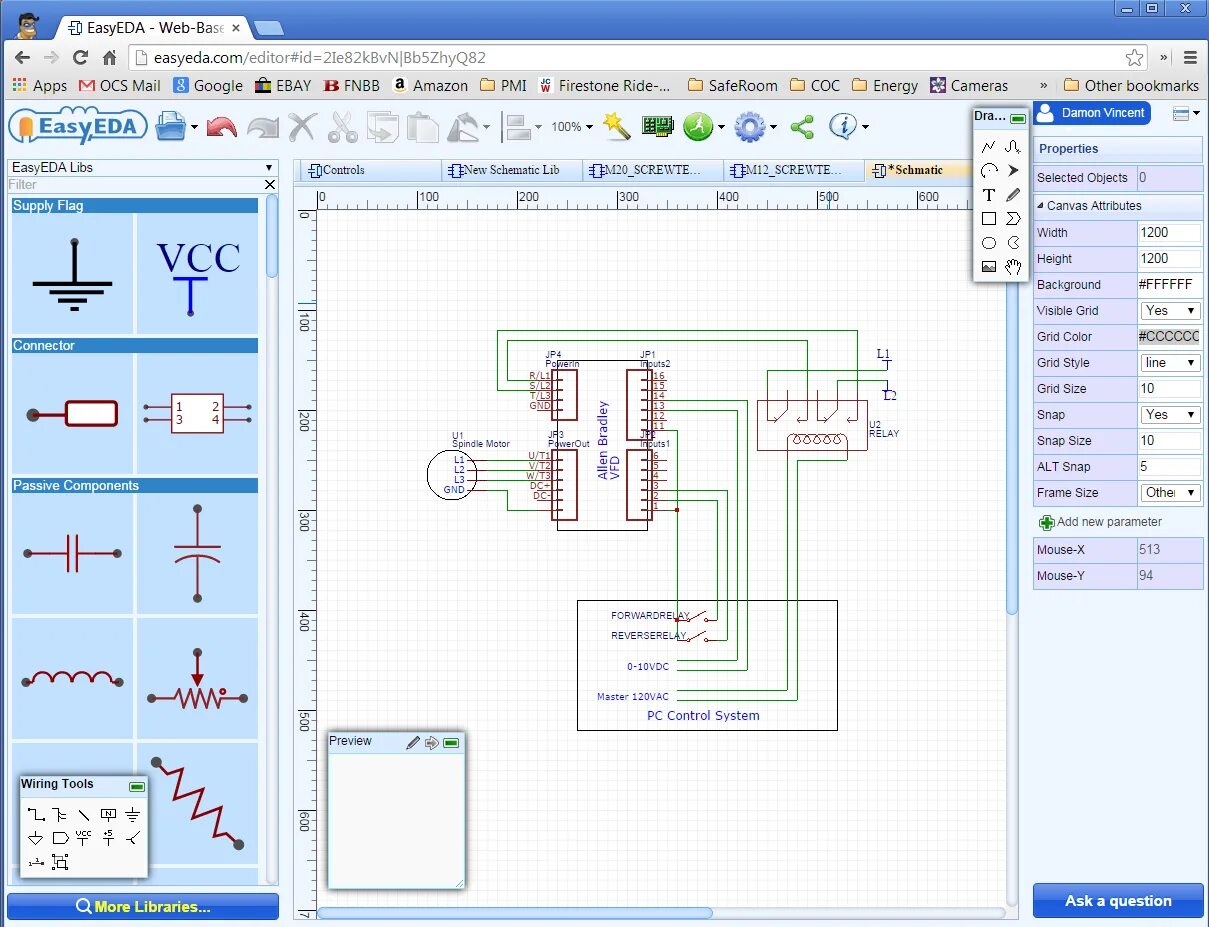Open the Other bookmarks folder
This screenshot has width=1209, height=927.
(1131, 86)
